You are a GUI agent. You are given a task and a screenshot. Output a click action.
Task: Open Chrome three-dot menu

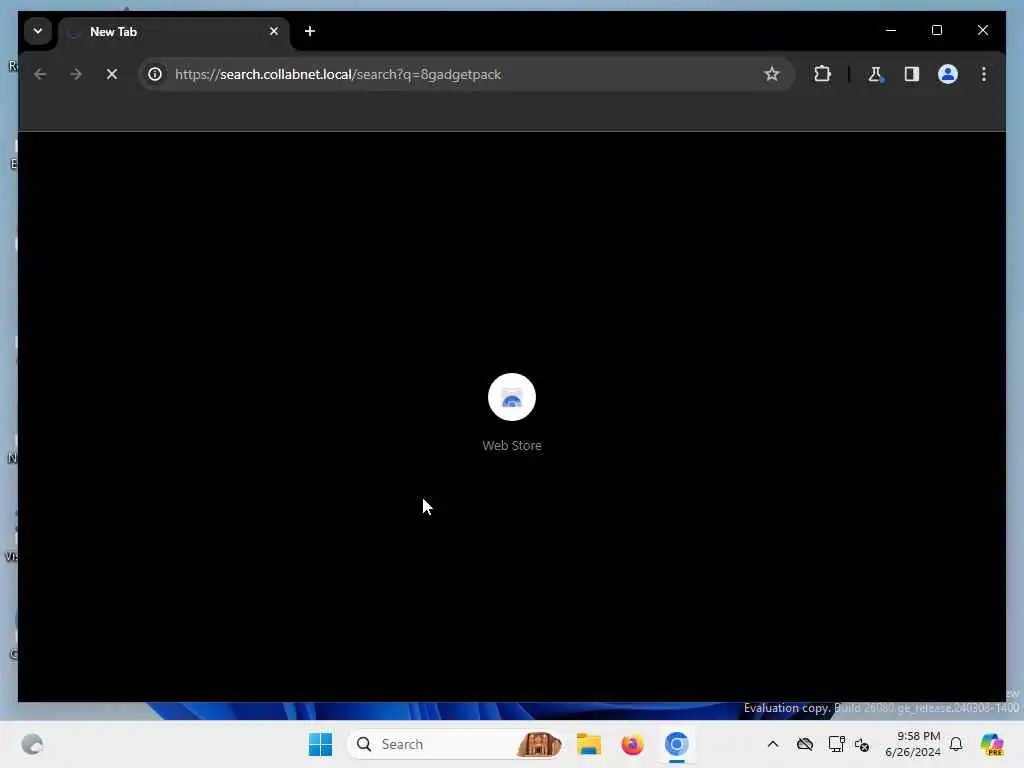coord(984,74)
